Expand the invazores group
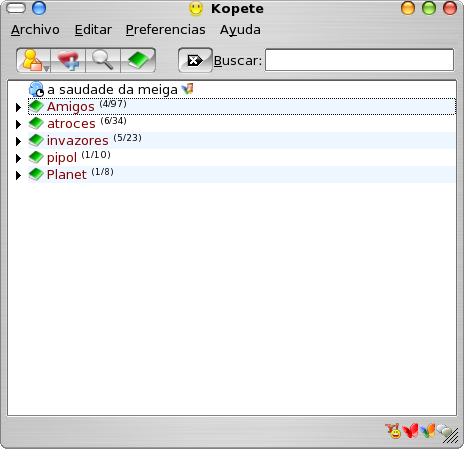This screenshot has width=464, height=449. [x=18, y=141]
